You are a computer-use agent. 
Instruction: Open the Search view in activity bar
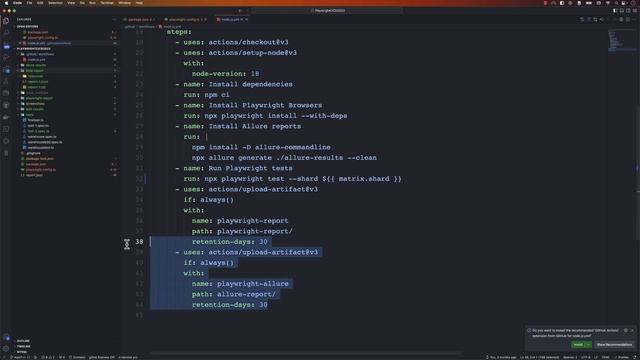[x=6, y=33]
